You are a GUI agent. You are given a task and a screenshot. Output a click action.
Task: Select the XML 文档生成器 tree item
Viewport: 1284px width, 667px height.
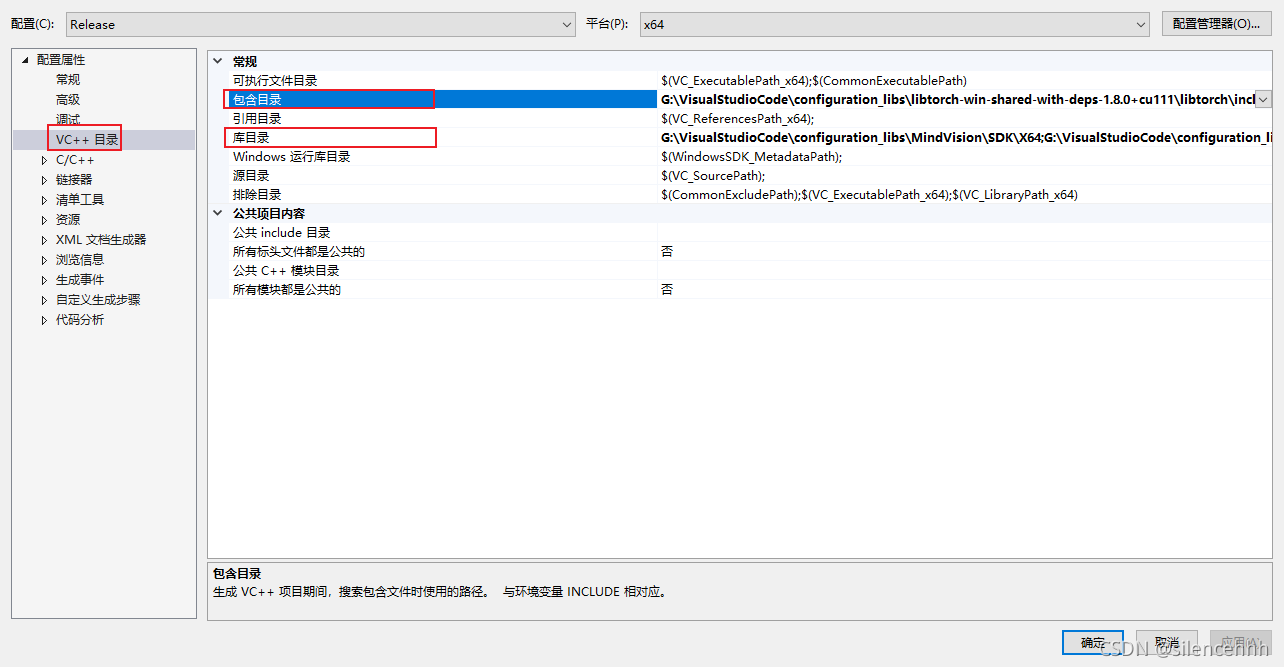click(101, 240)
